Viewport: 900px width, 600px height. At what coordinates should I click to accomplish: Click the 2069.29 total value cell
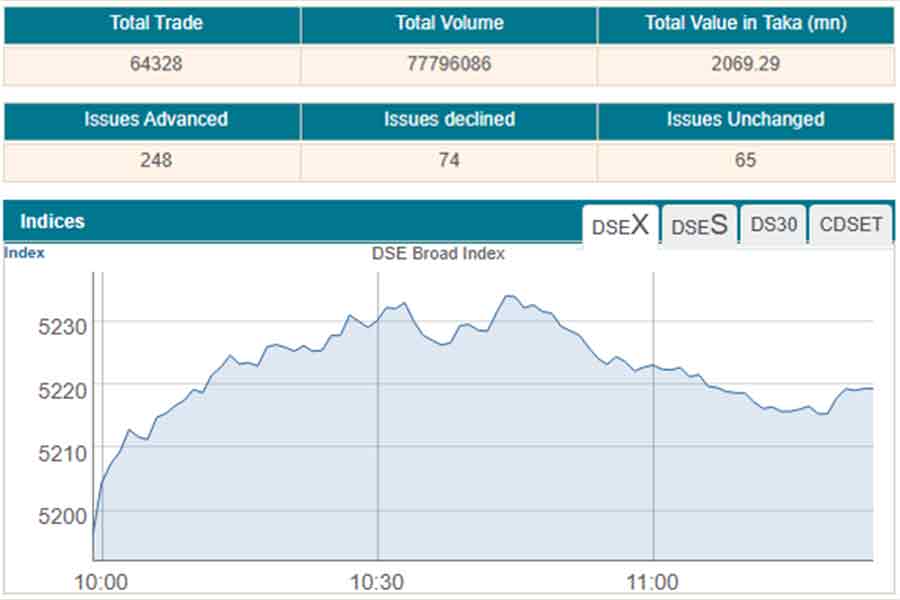pyautogui.click(x=745, y=65)
